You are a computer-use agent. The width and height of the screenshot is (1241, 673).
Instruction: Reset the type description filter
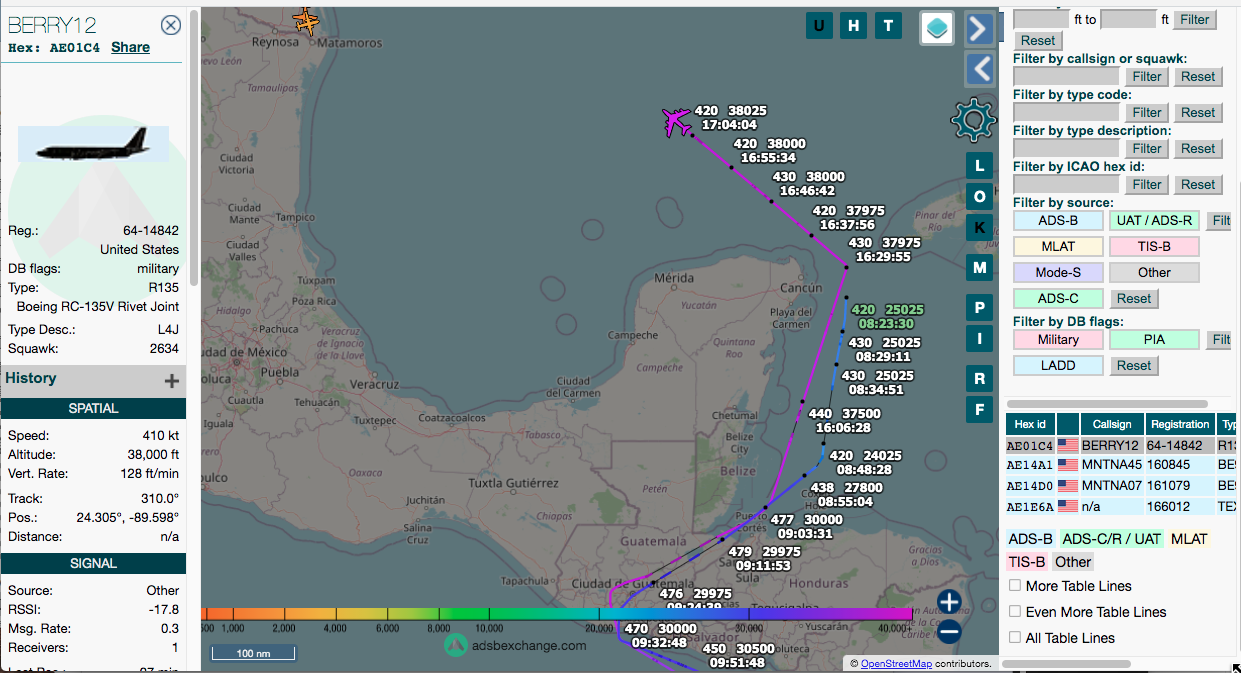[x=1198, y=148]
